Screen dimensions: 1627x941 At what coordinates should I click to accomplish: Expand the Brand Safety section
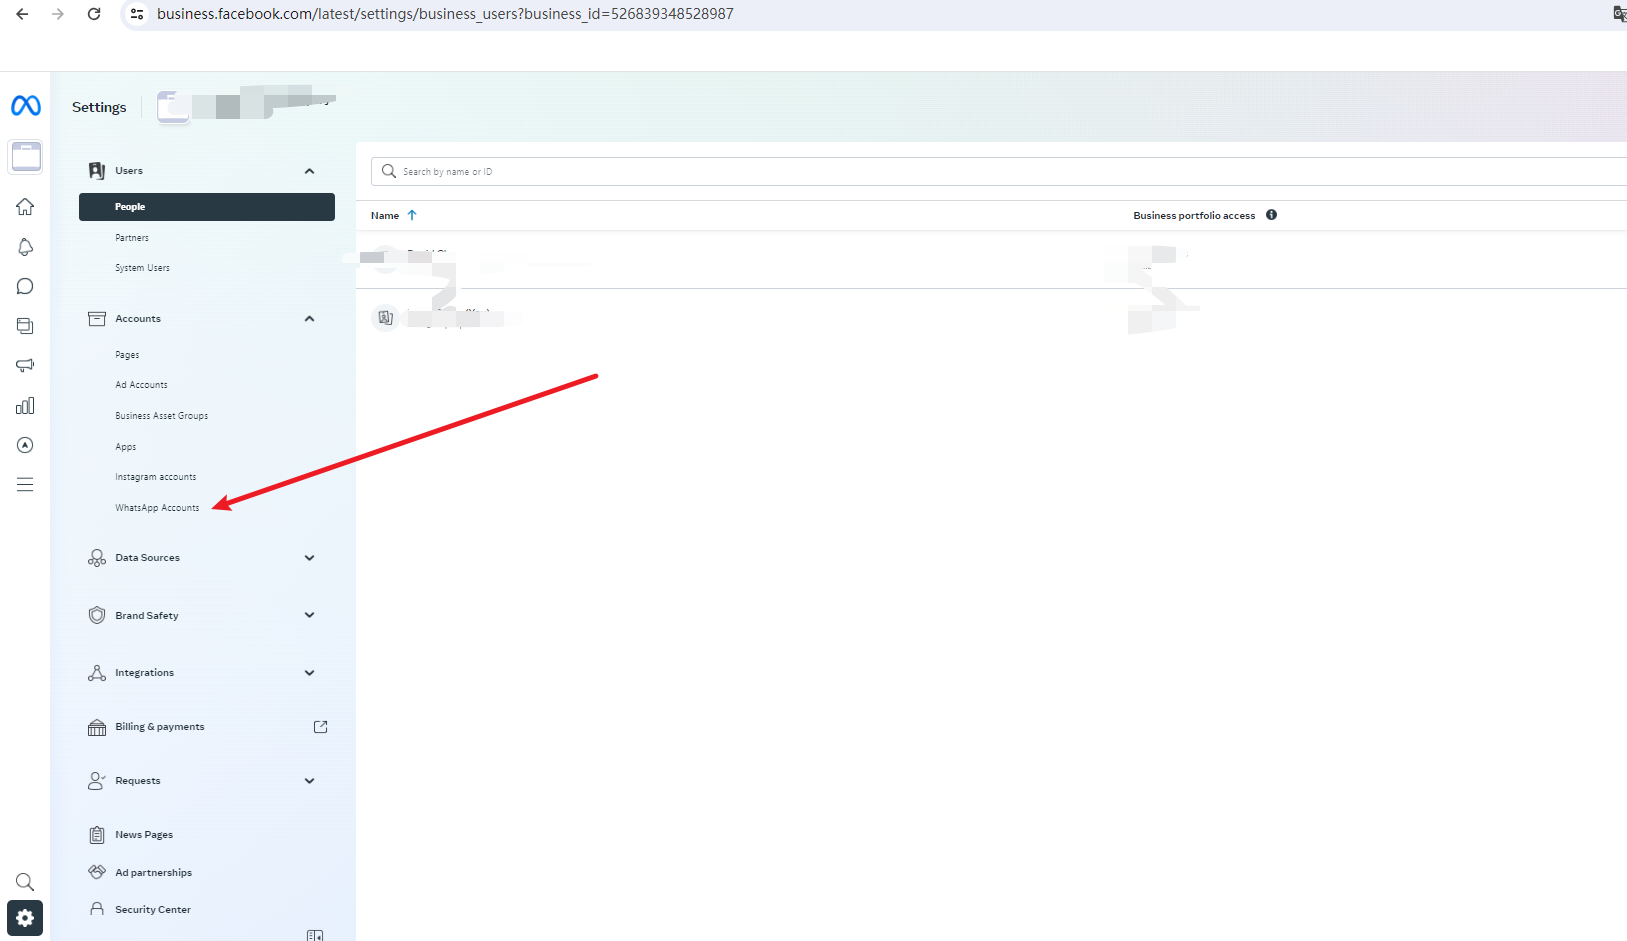[x=309, y=615]
